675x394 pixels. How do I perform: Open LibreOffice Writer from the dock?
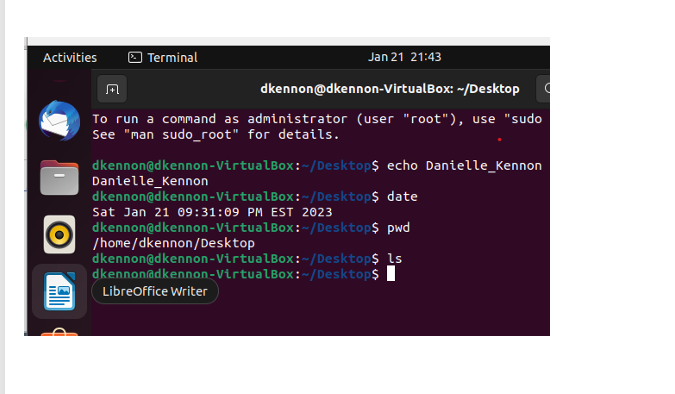[x=59, y=292]
